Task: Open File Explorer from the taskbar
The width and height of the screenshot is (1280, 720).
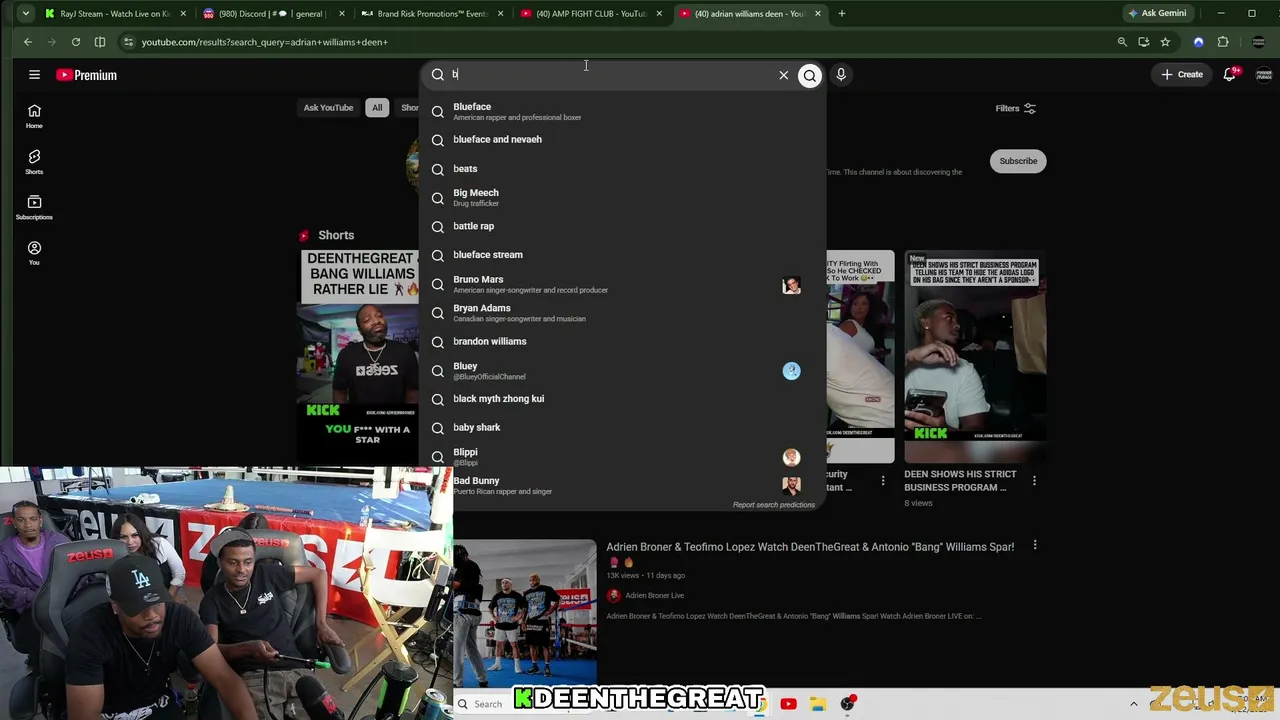Action: coord(817,704)
